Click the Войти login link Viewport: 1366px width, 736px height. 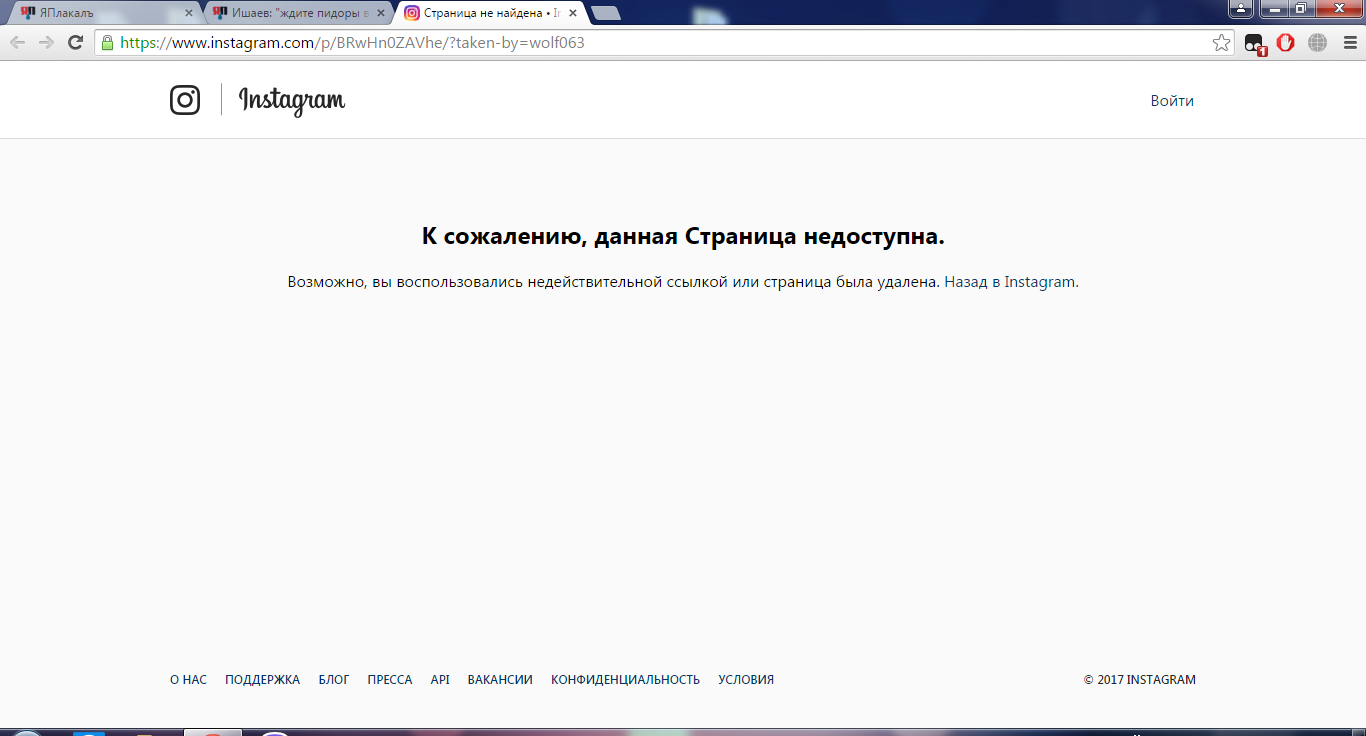(x=1171, y=101)
